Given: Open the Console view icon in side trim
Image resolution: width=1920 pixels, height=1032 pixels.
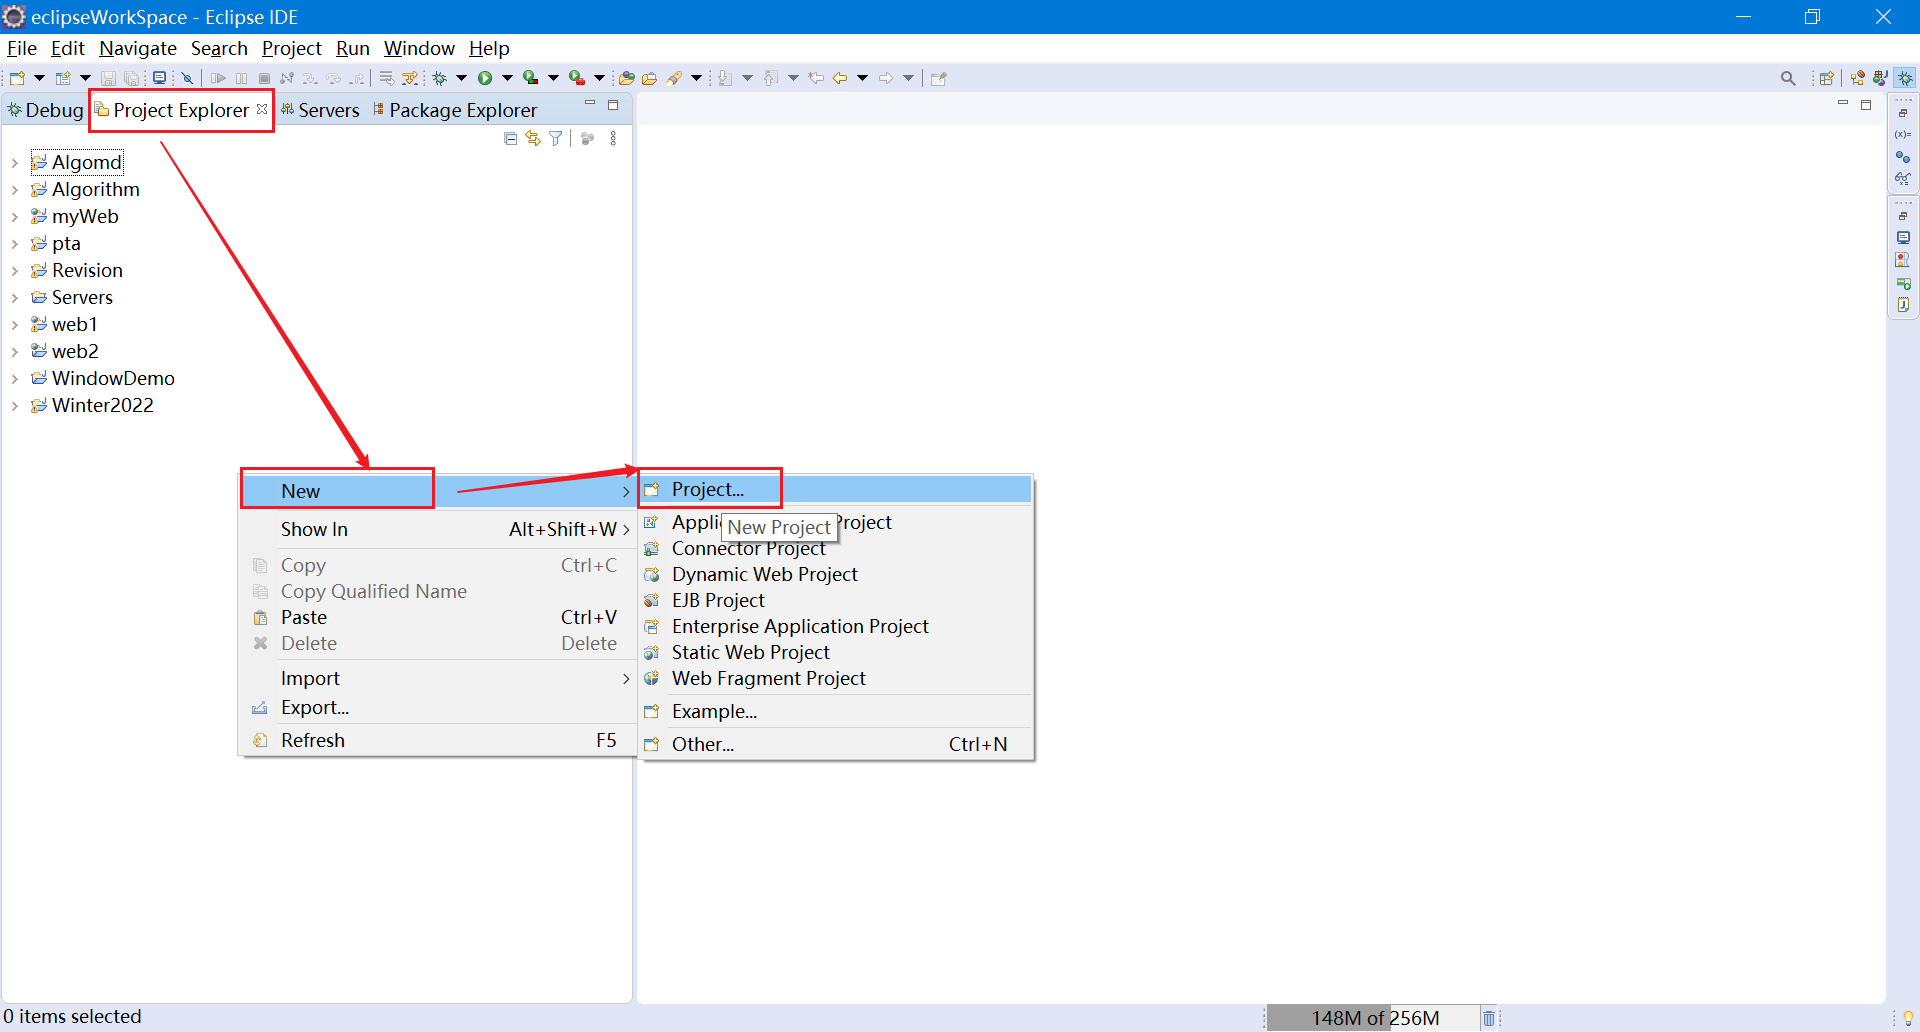Looking at the screenshot, I should coord(1903,238).
